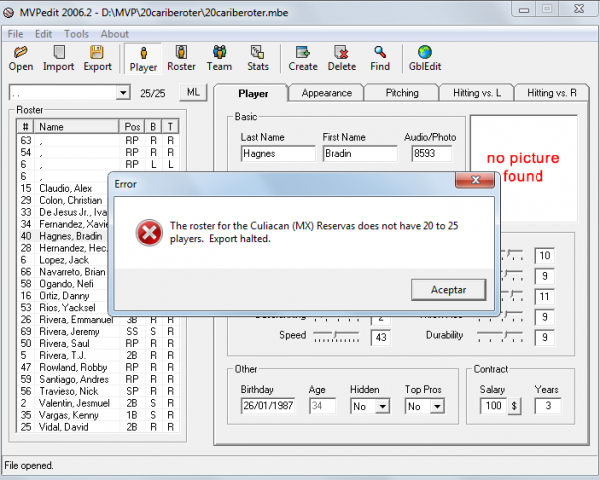The image size is (600, 480).
Task: Click the ML button
Action: 192,92
